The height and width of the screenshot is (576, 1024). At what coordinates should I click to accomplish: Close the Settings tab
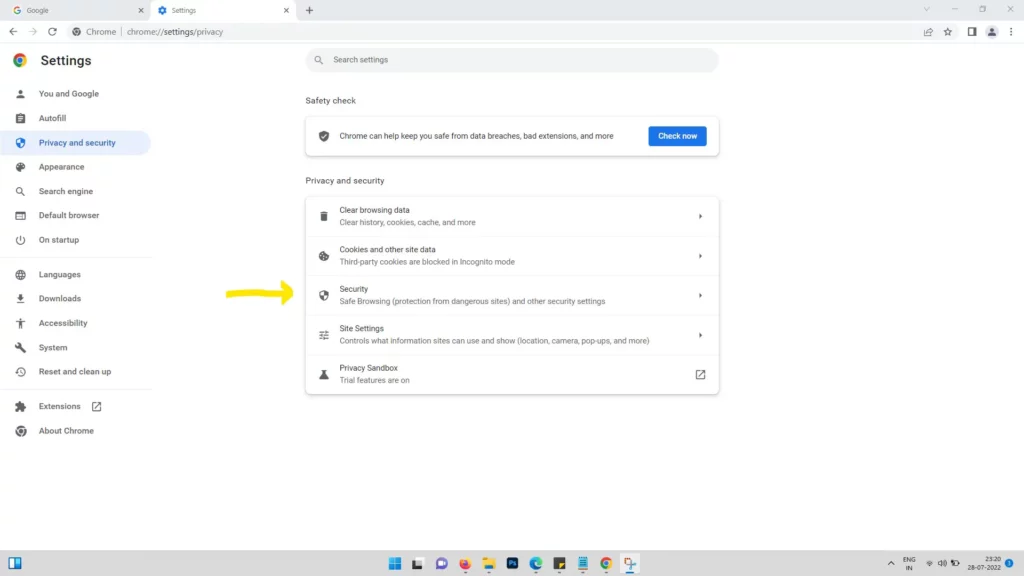tap(286, 10)
